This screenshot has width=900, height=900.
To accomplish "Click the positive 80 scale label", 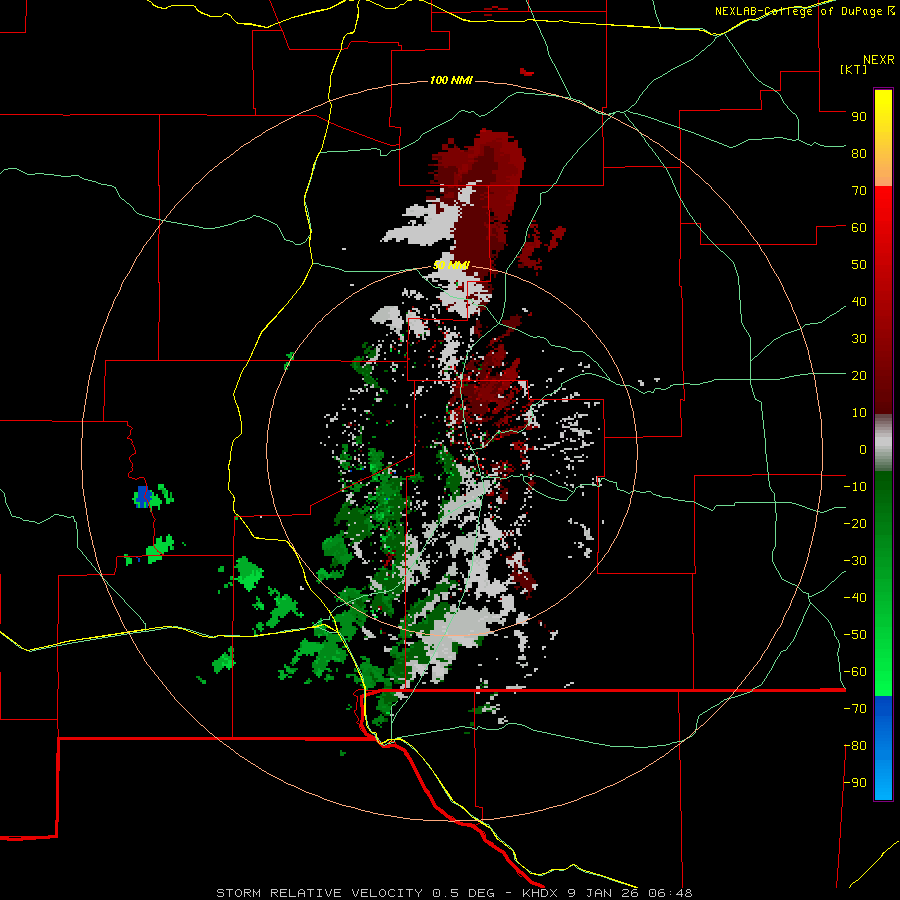I will (x=859, y=154).
